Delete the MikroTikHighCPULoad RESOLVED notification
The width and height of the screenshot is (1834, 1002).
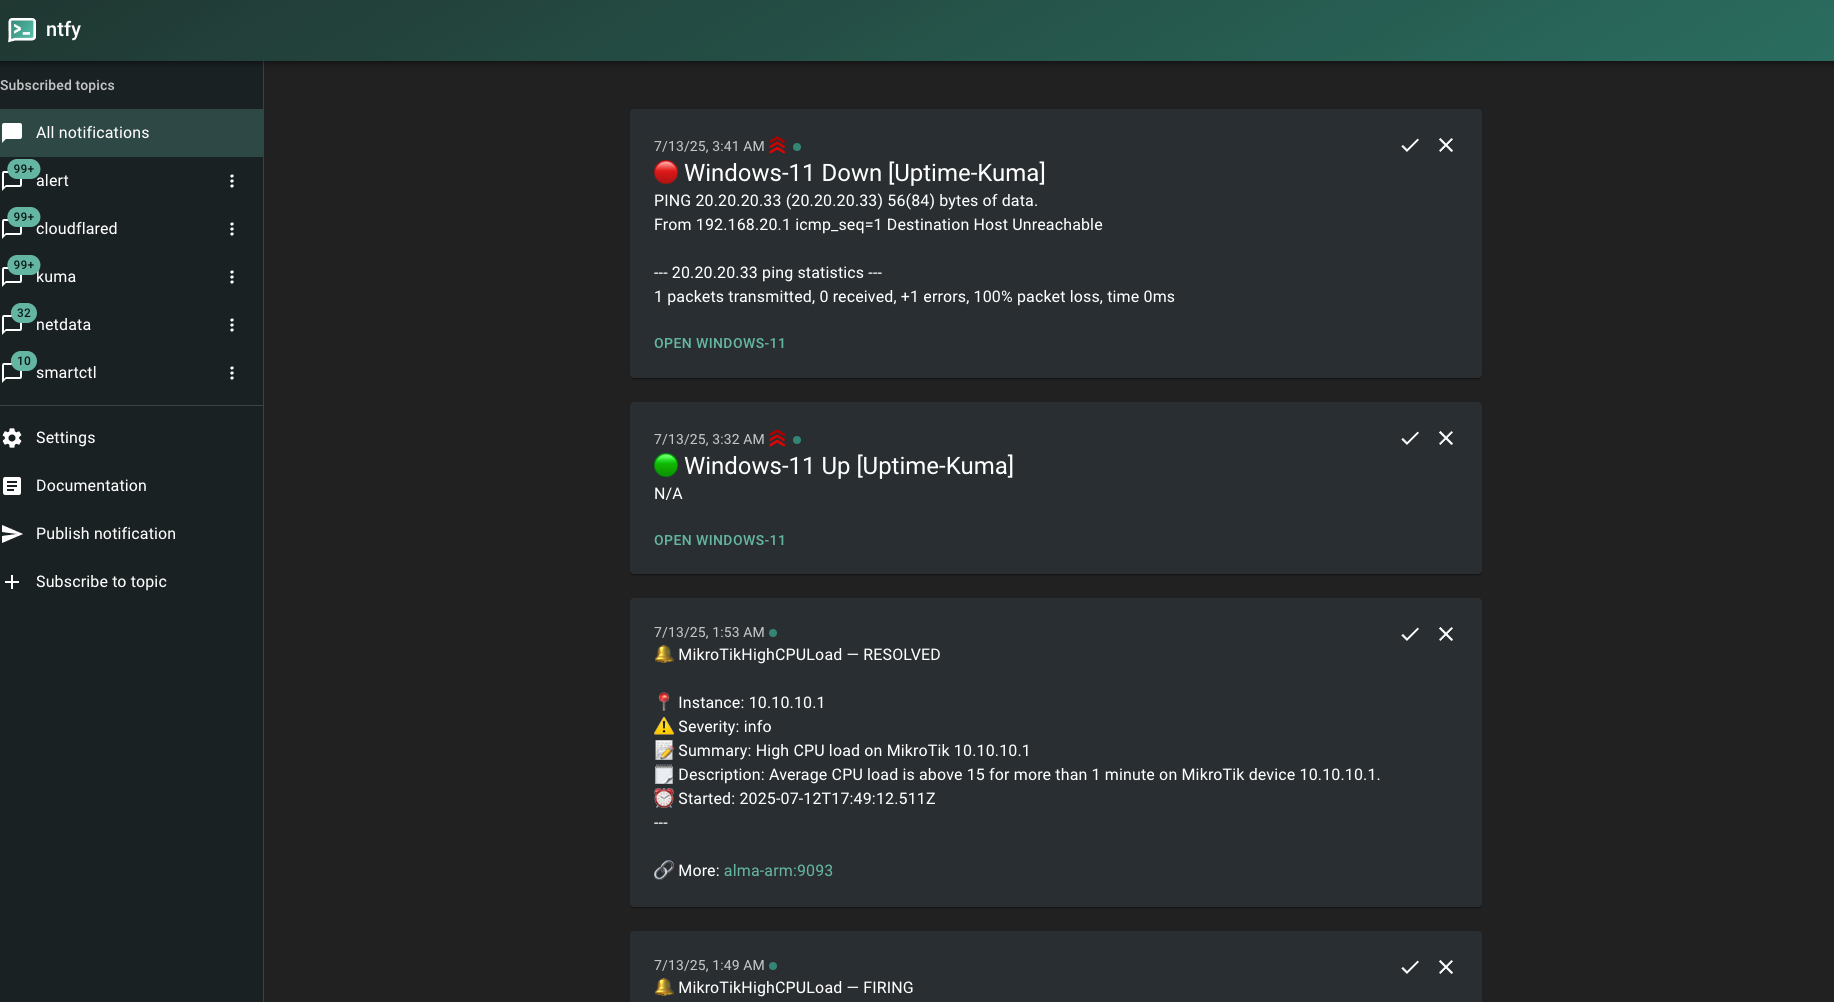point(1446,634)
